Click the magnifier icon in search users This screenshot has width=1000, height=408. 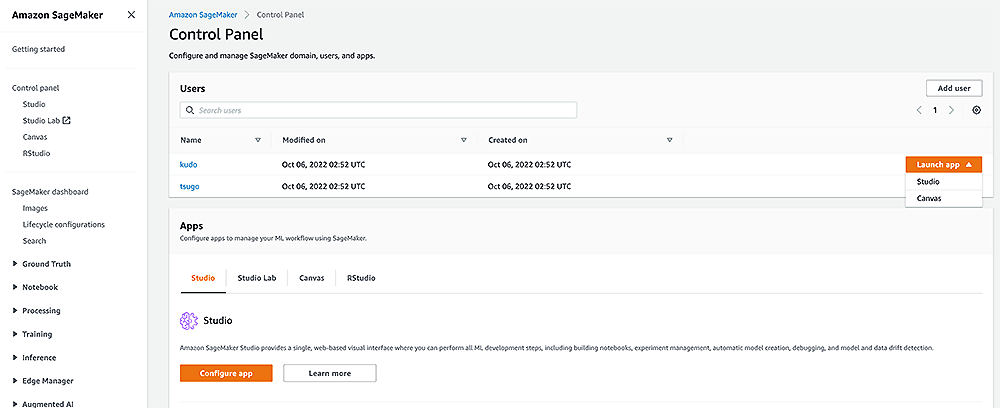click(x=189, y=110)
